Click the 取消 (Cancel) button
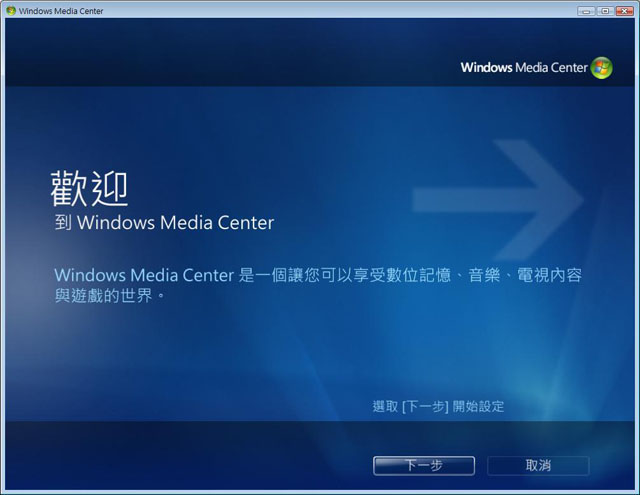The height and width of the screenshot is (495, 640). coord(538,466)
